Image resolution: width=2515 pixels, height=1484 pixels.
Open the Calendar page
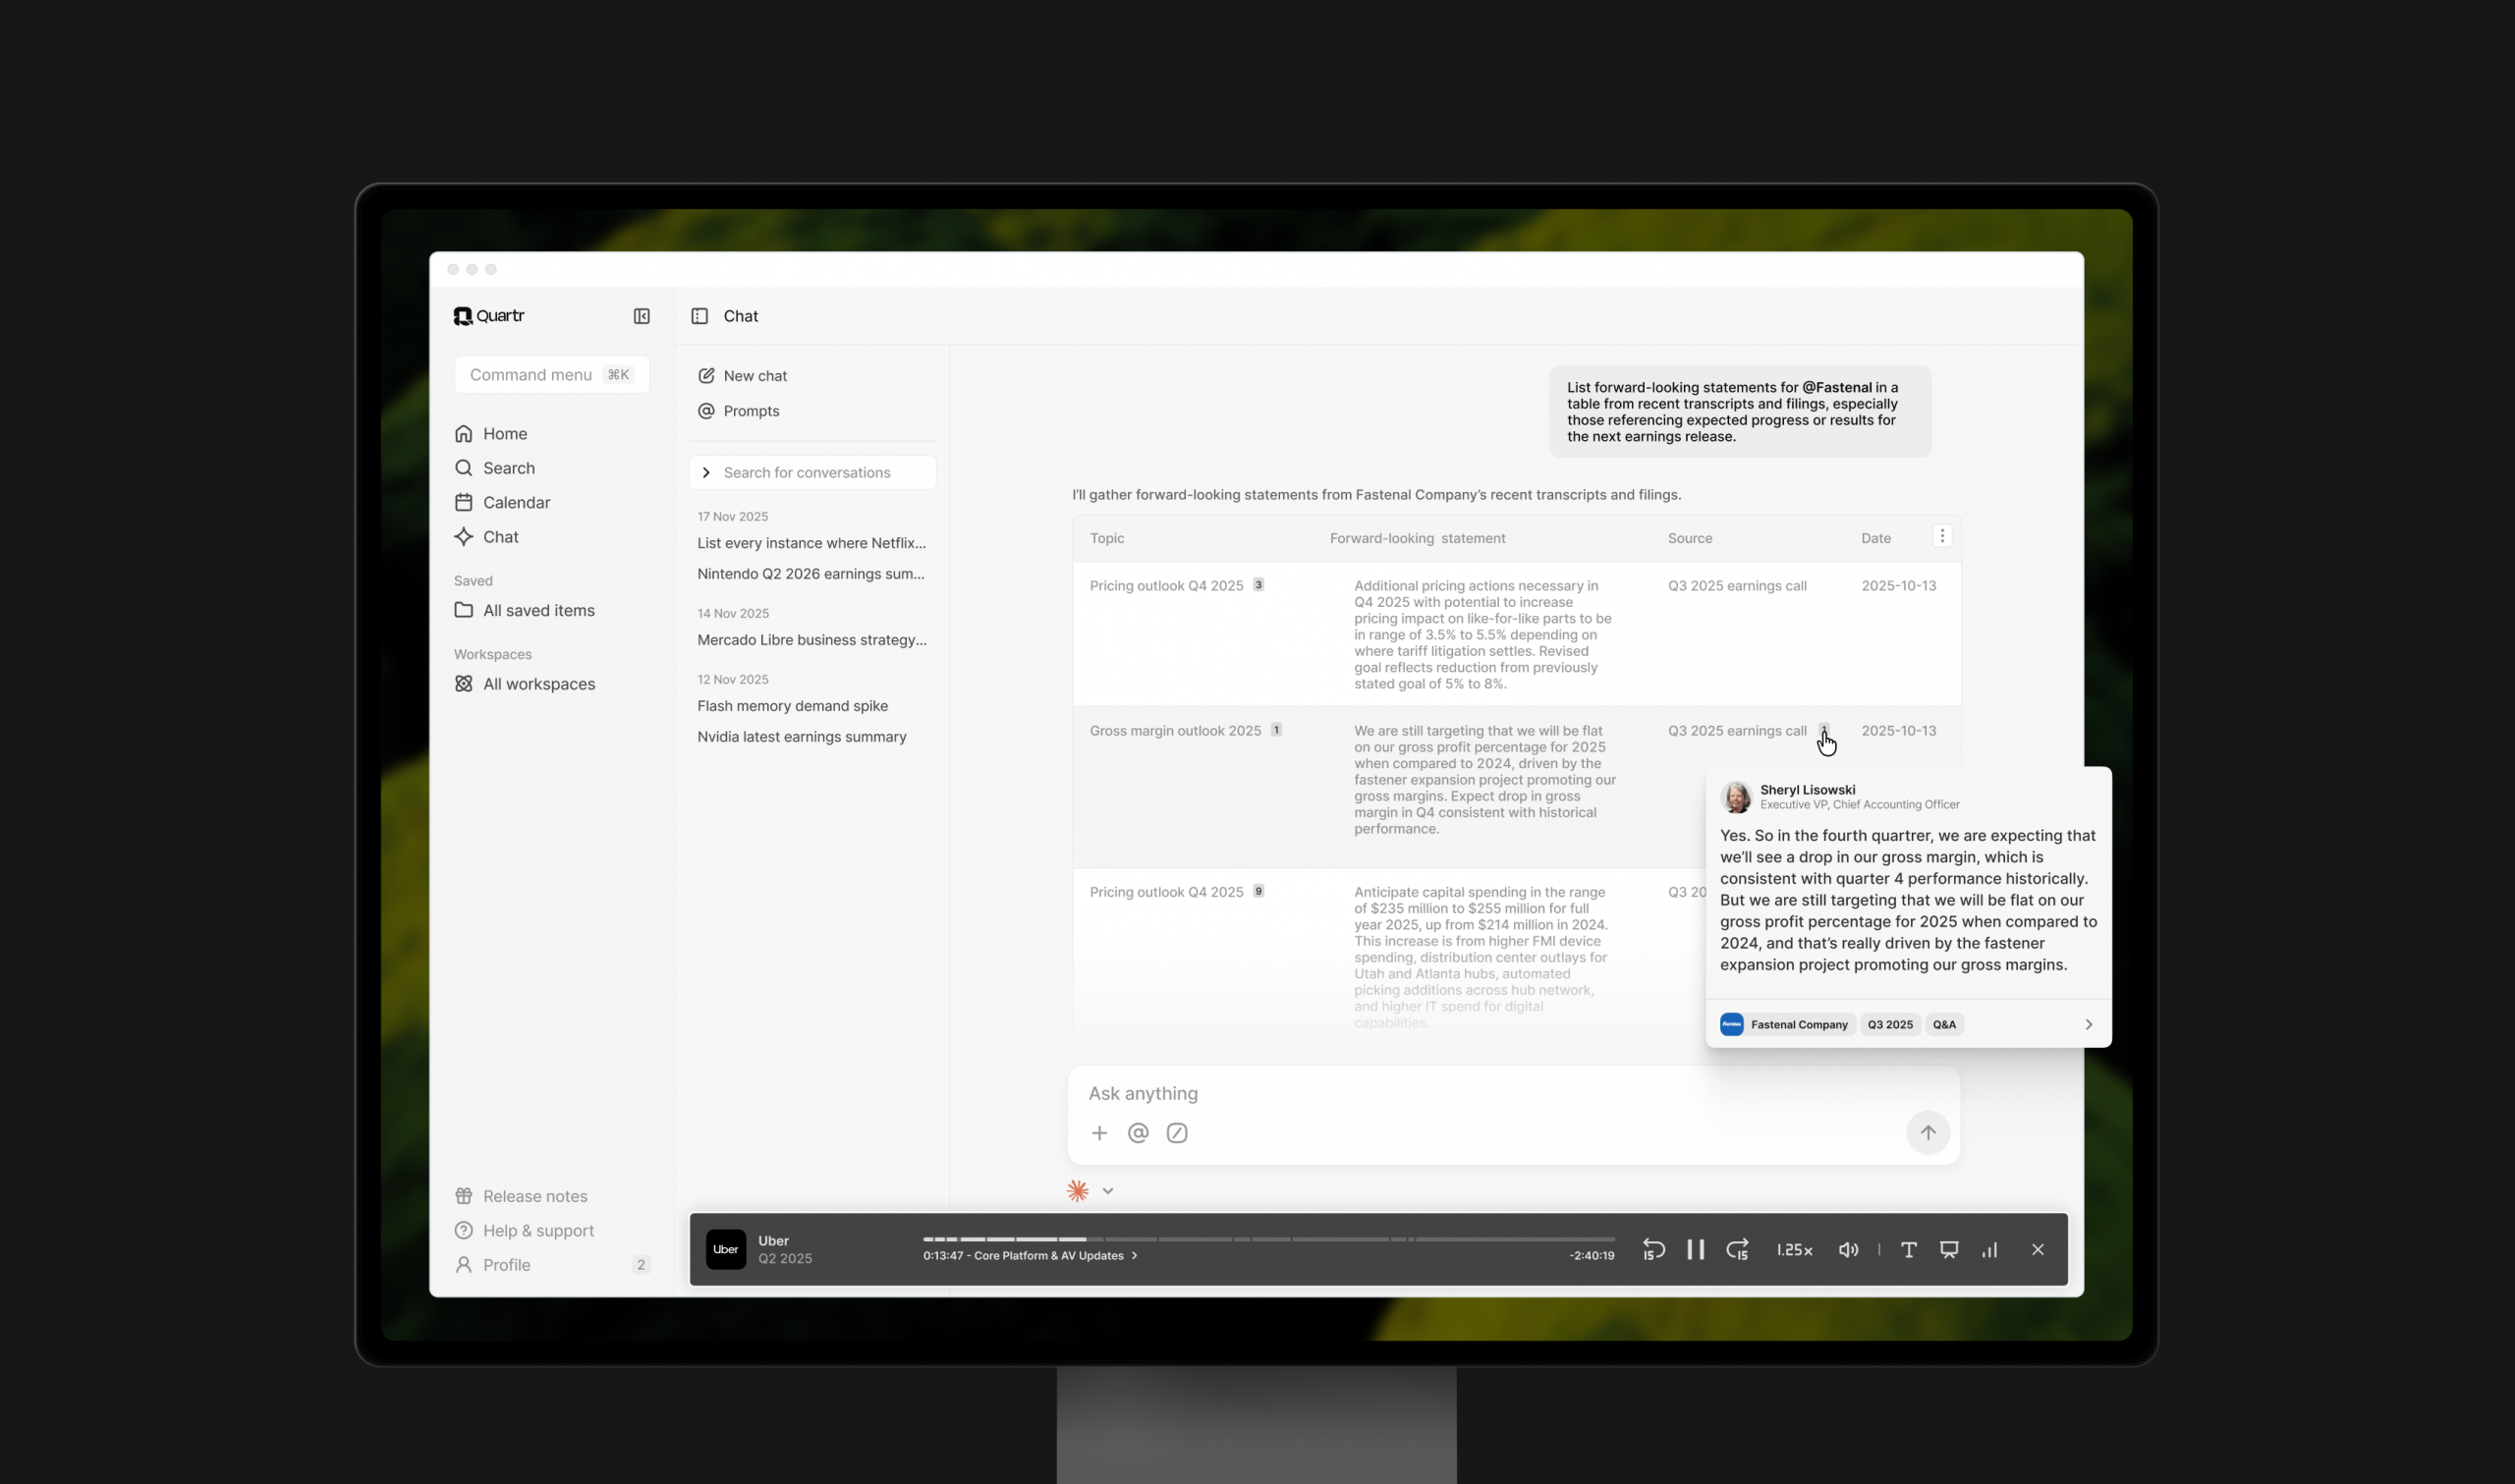pyautogui.click(x=502, y=502)
